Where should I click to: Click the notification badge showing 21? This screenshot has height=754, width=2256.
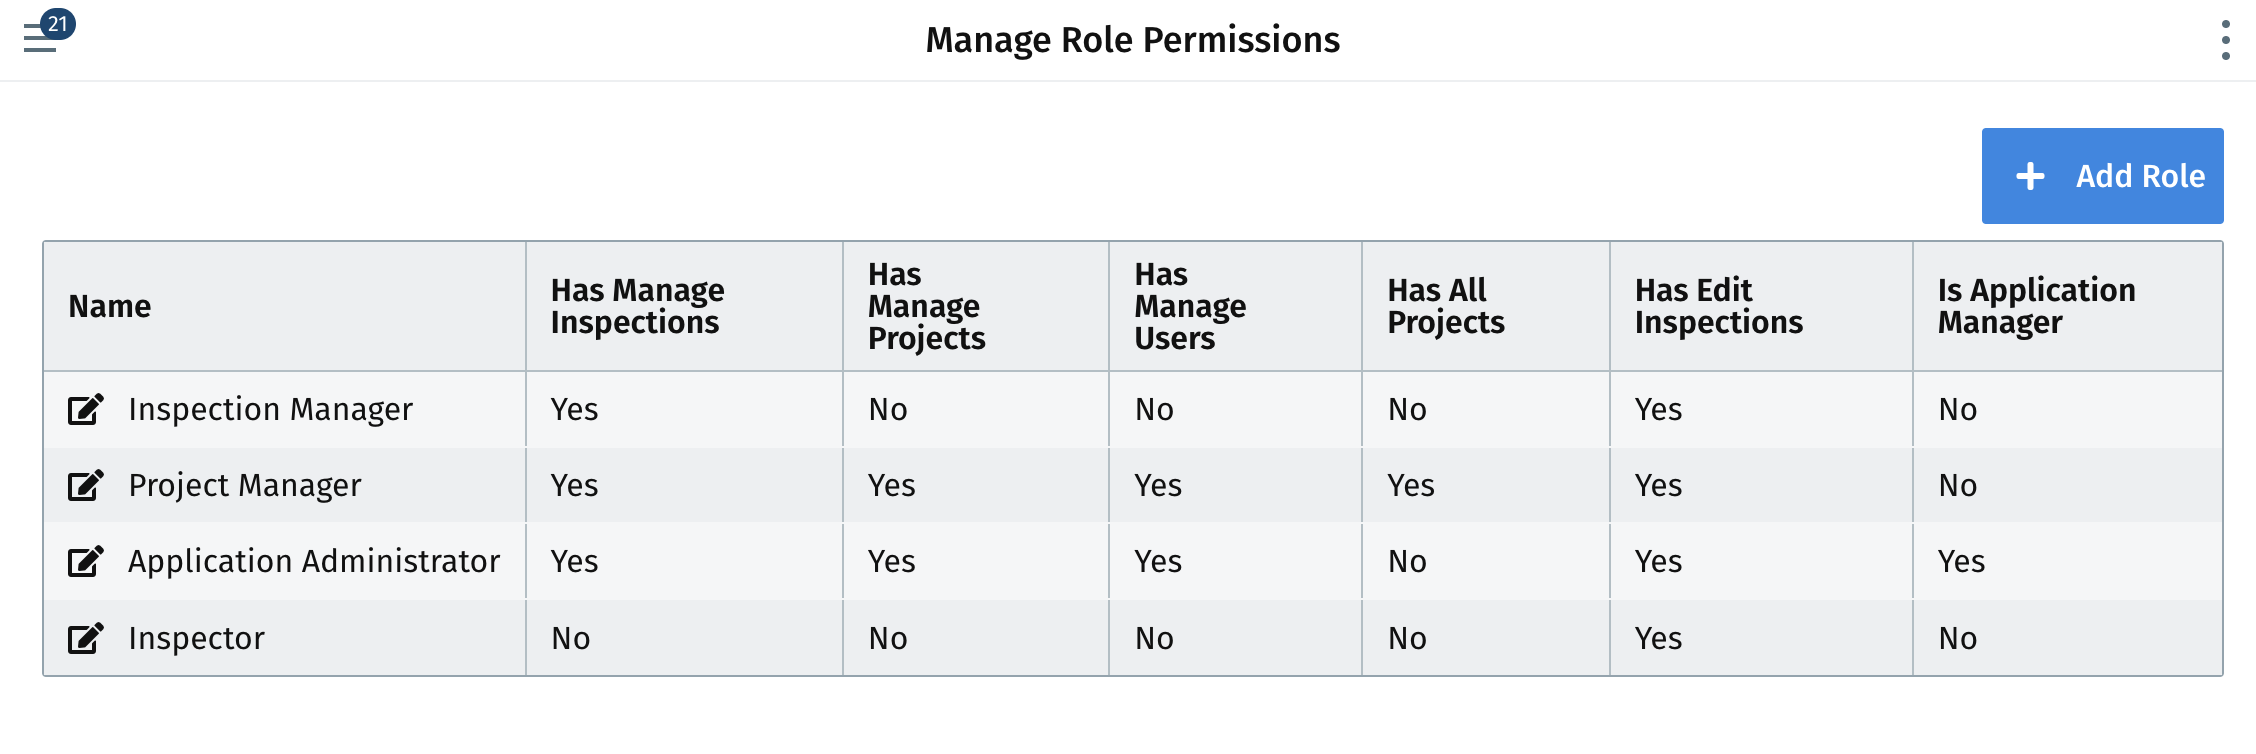58,23
